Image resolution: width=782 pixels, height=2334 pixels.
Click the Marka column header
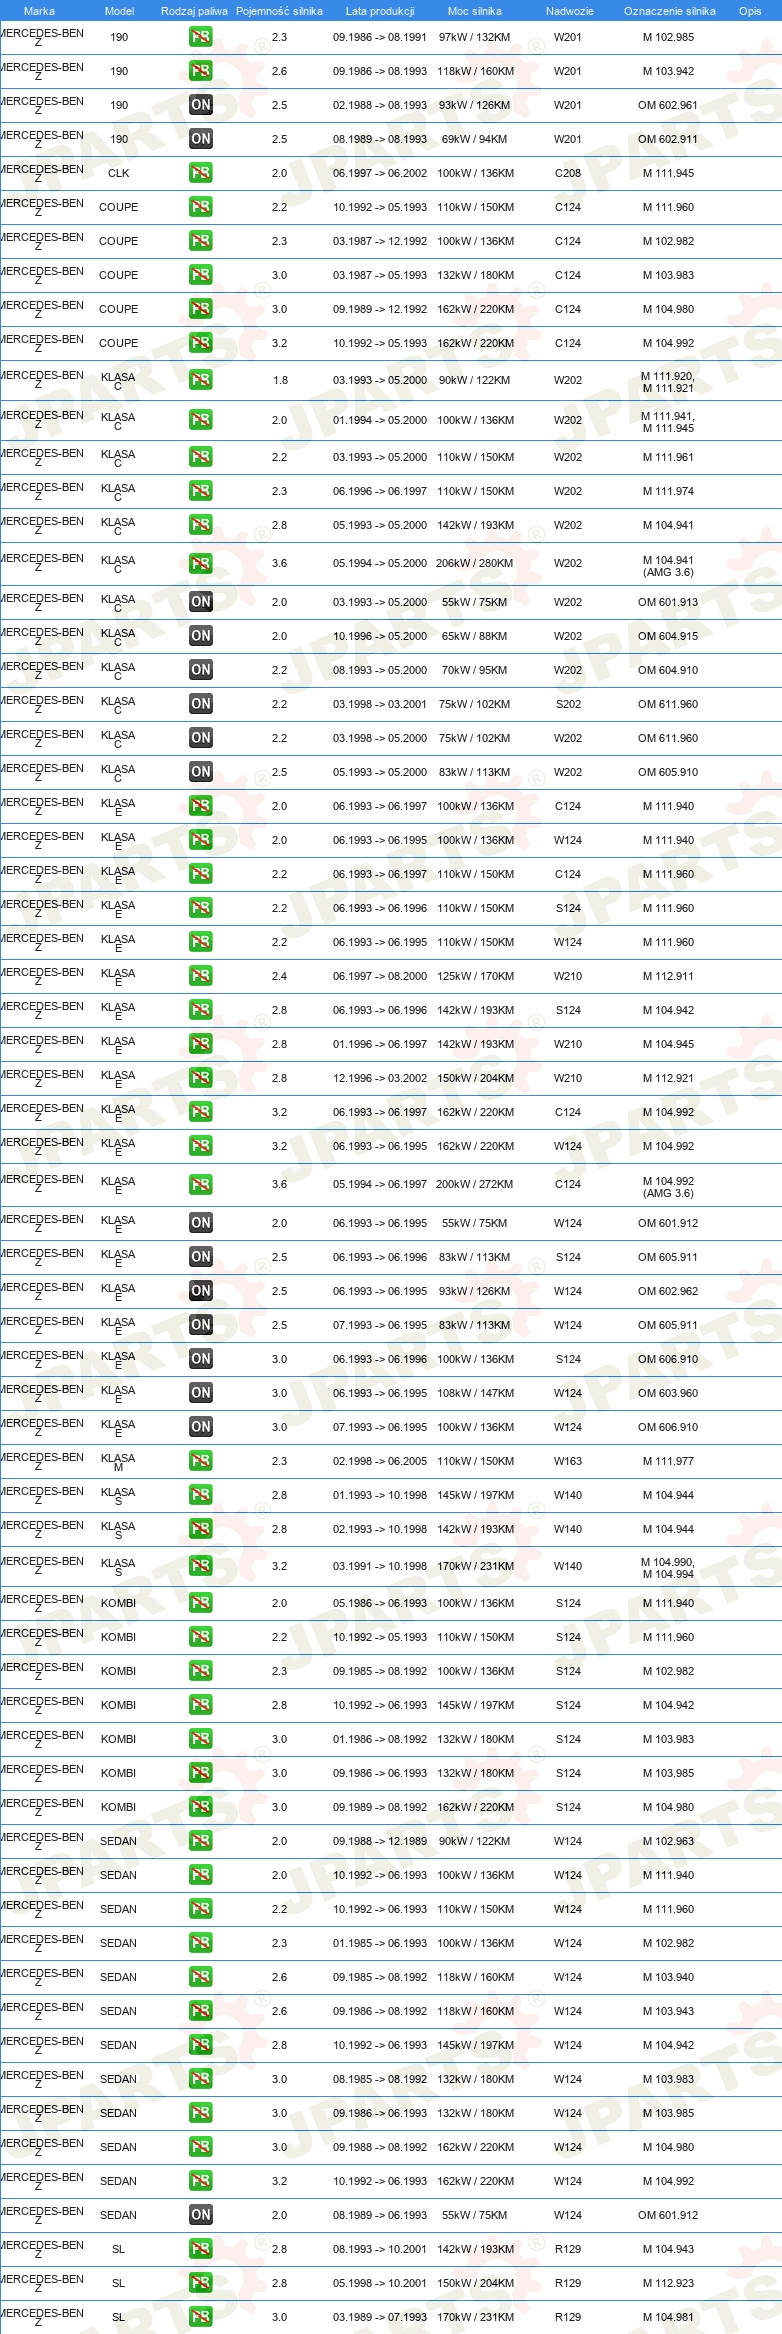coord(39,11)
